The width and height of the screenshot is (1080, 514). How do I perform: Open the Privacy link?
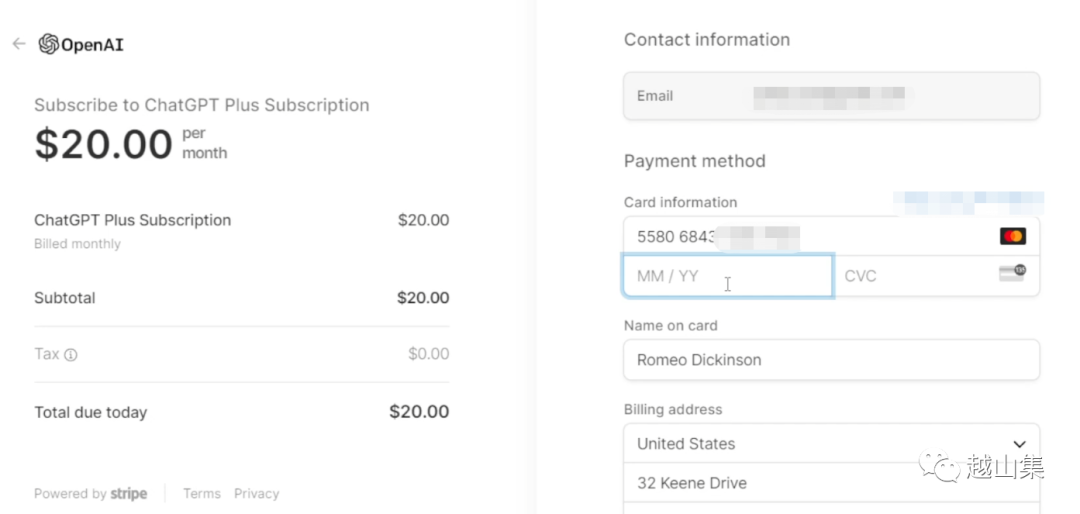tap(256, 494)
